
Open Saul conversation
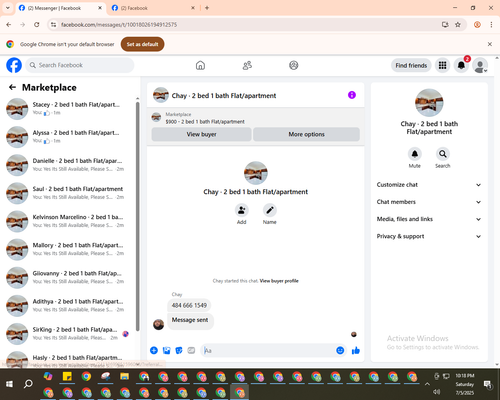coord(68,193)
